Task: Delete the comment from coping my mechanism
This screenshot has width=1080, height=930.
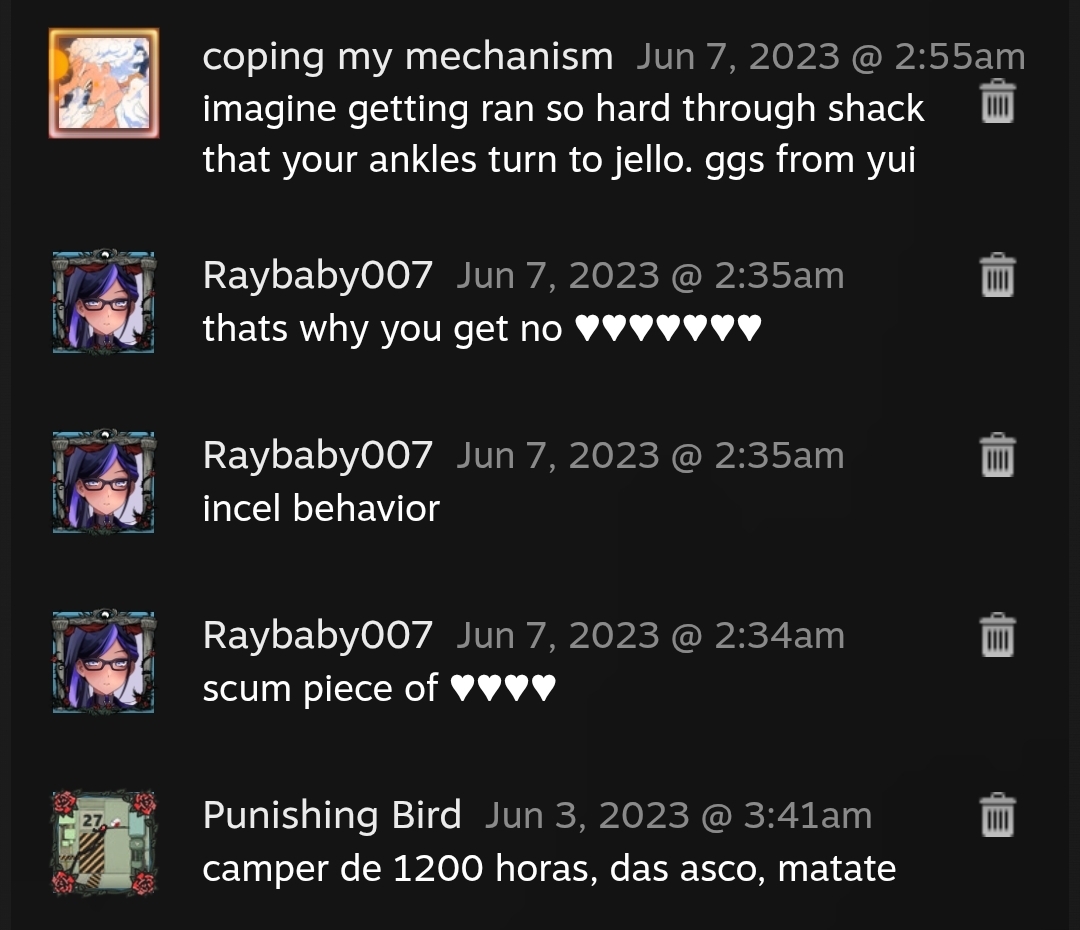Action: pos(997,101)
